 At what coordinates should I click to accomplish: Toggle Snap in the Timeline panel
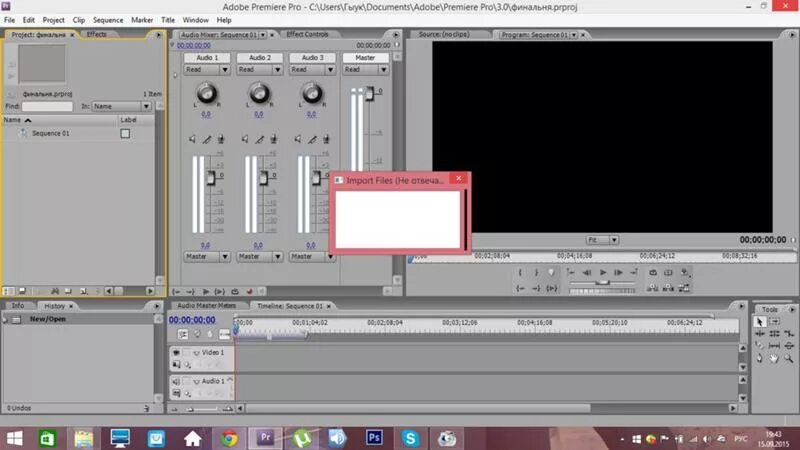(183, 334)
